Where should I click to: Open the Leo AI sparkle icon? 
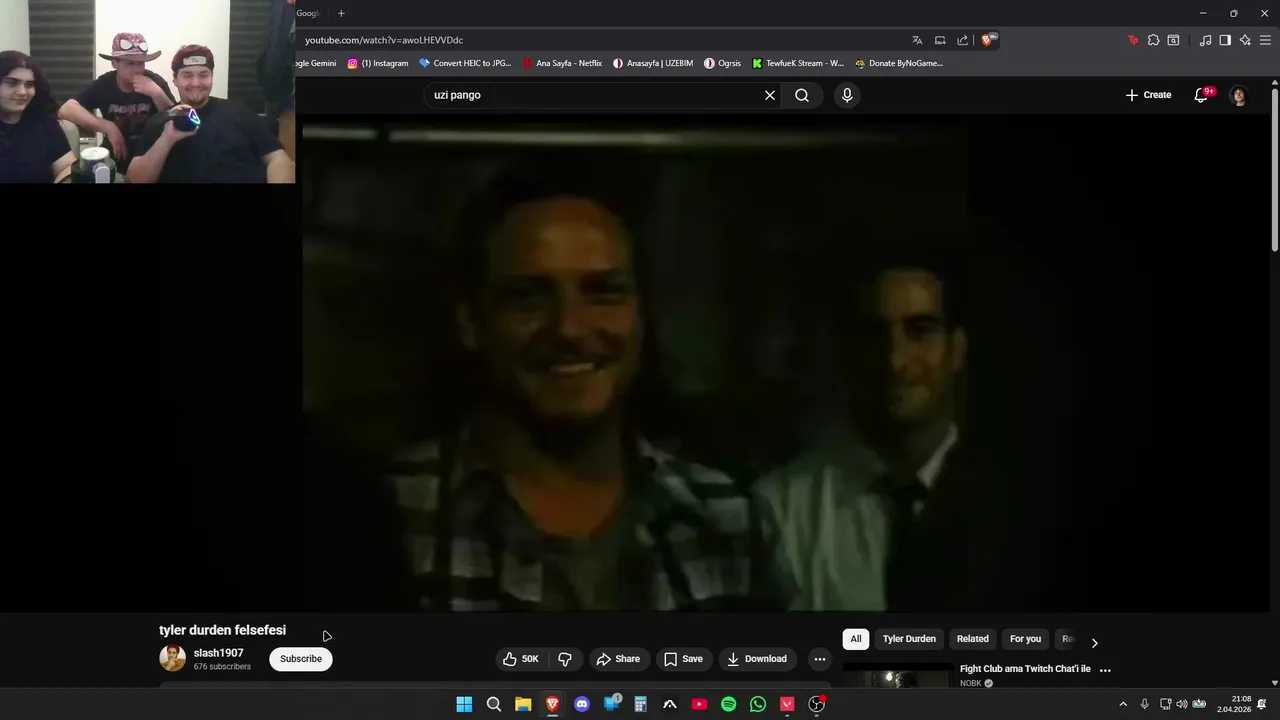[x=1245, y=40]
